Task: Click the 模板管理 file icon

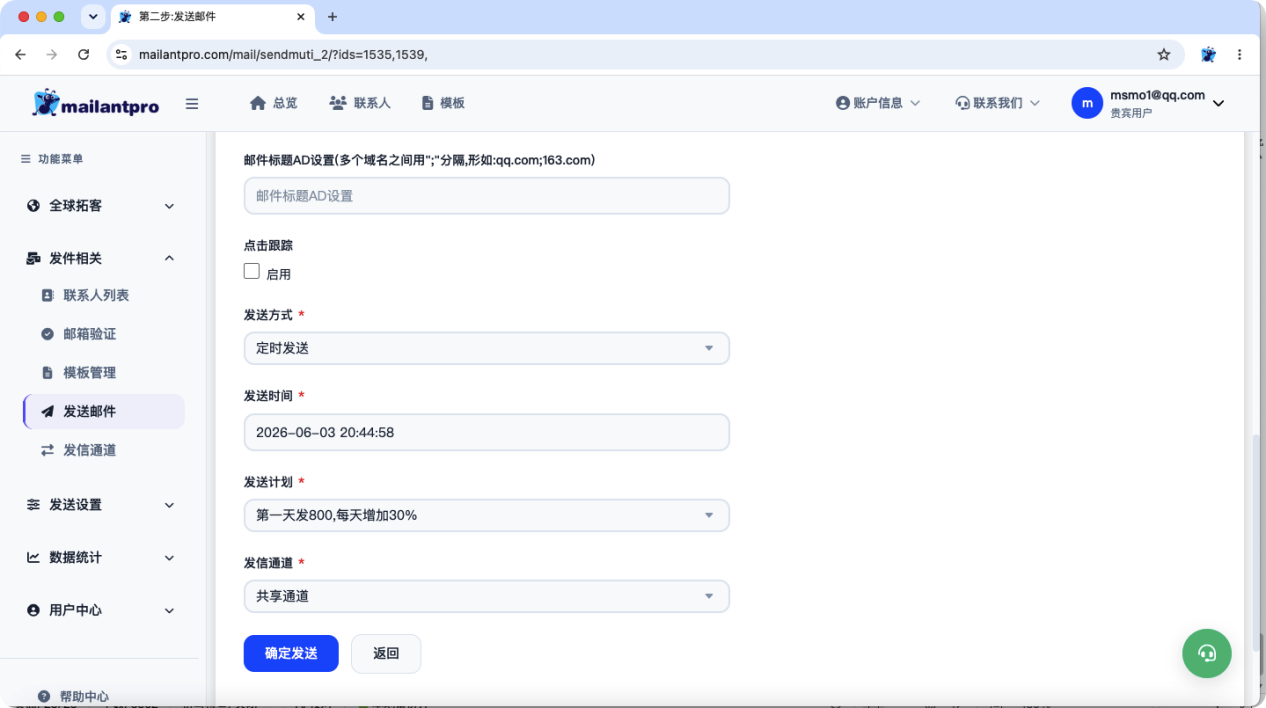Action: point(47,373)
